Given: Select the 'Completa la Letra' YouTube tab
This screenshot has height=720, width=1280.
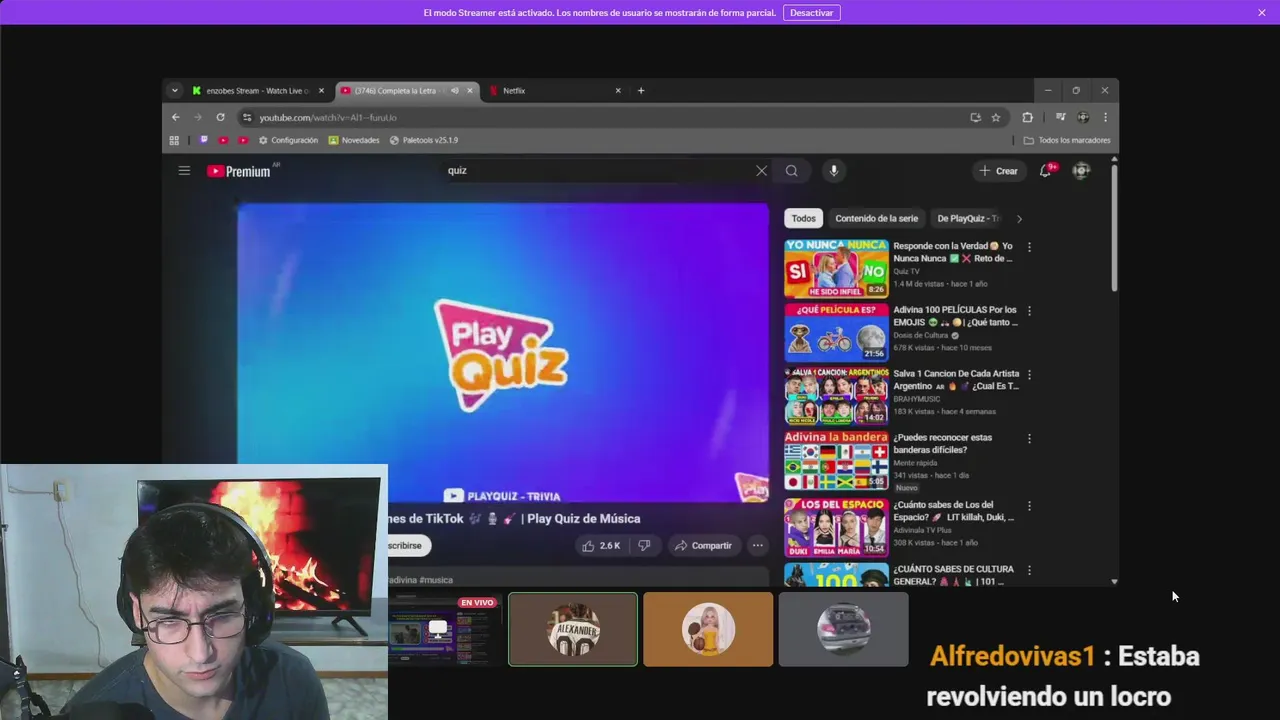Looking at the screenshot, I should pyautogui.click(x=406, y=90).
